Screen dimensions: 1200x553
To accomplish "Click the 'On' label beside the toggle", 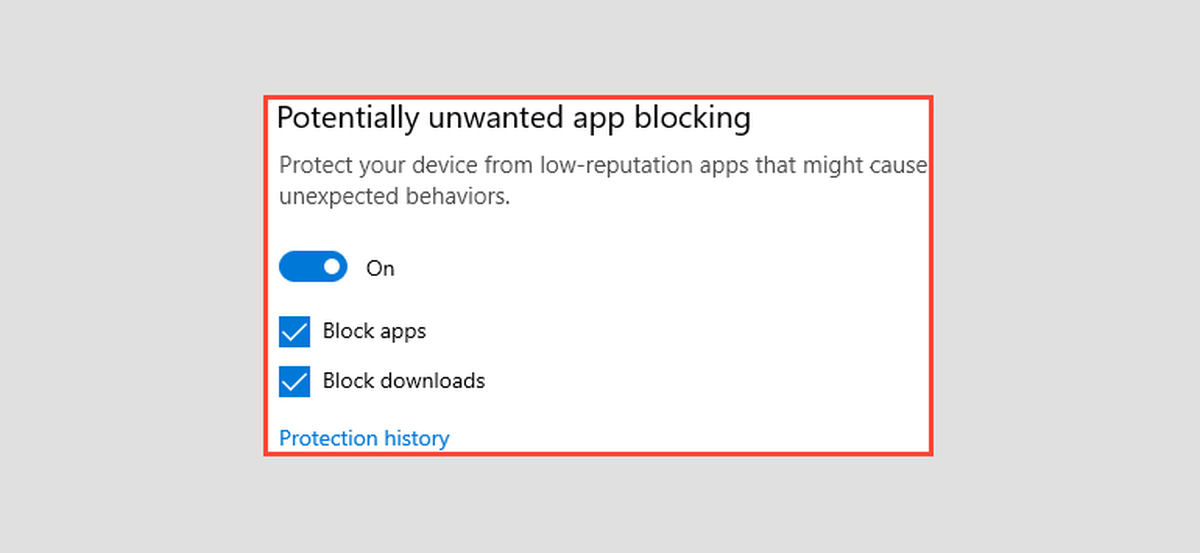I will coord(380,268).
